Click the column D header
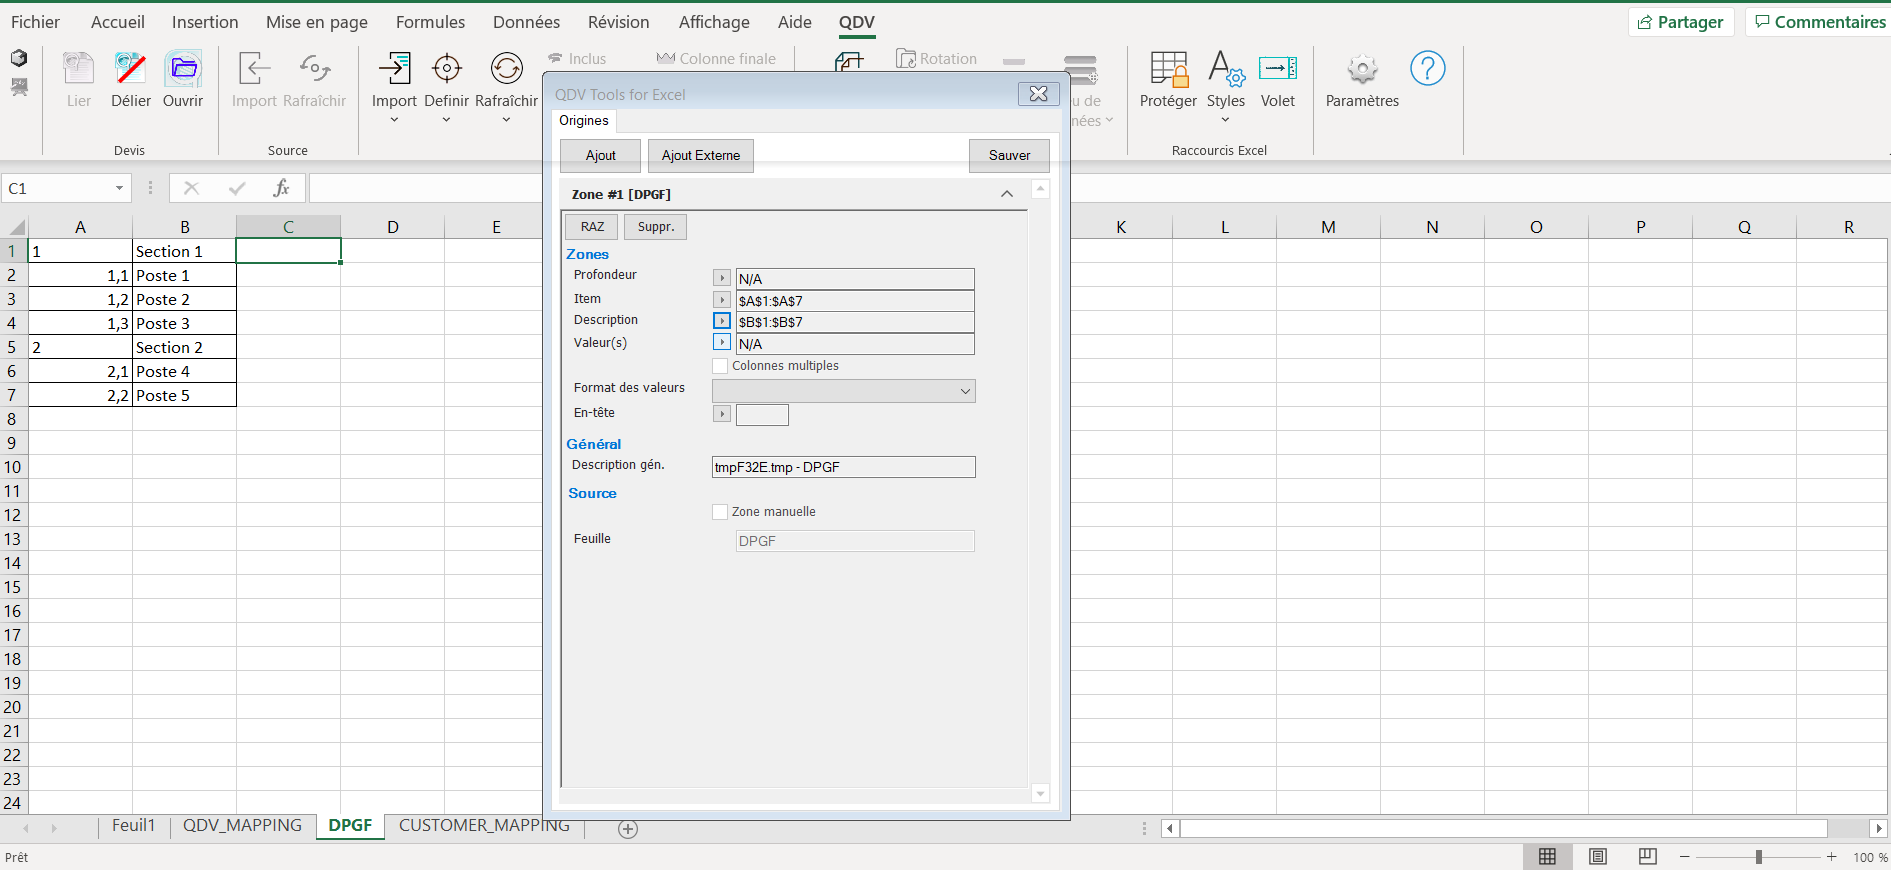Image resolution: width=1891 pixels, height=870 pixels. click(x=392, y=227)
